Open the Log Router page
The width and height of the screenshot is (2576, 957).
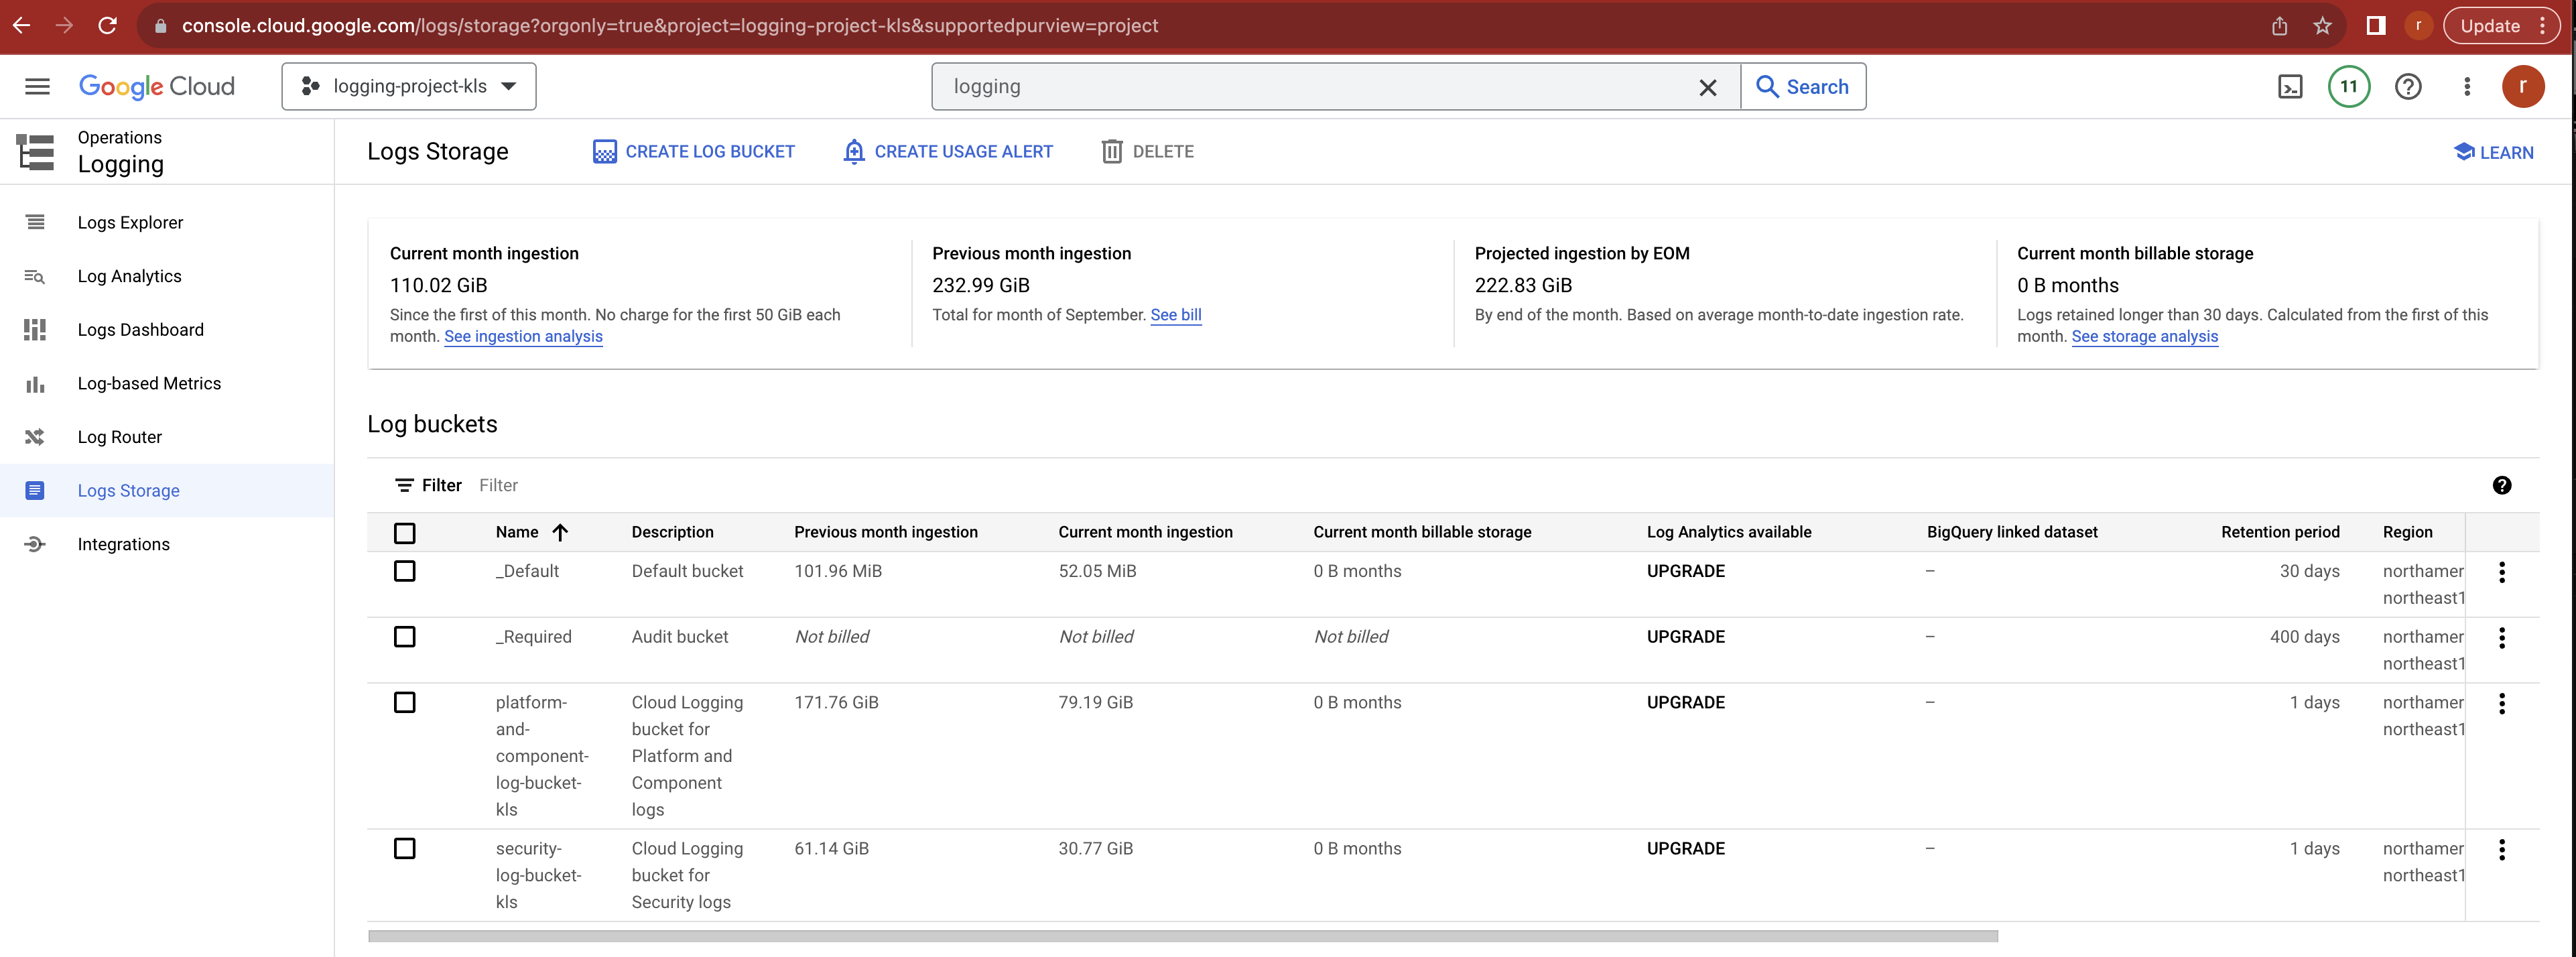[120, 436]
